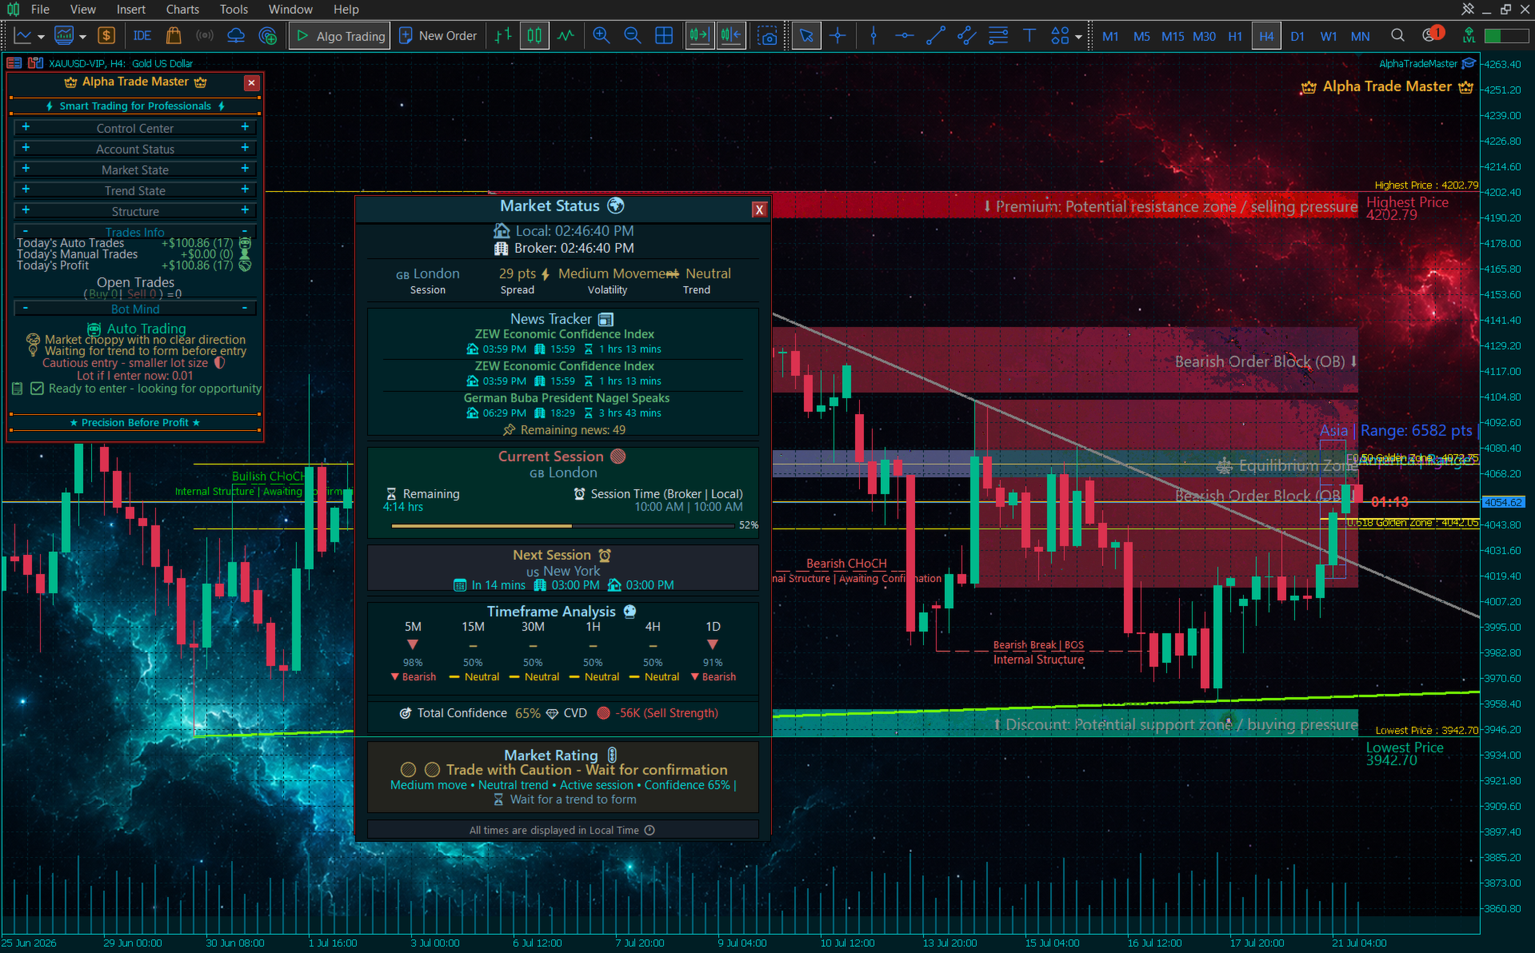Image resolution: width=1535 pixels, height=953 pixels.
Task: Open the market shopping bag icon
Action: pyautogui.click(x=173, y=36)
